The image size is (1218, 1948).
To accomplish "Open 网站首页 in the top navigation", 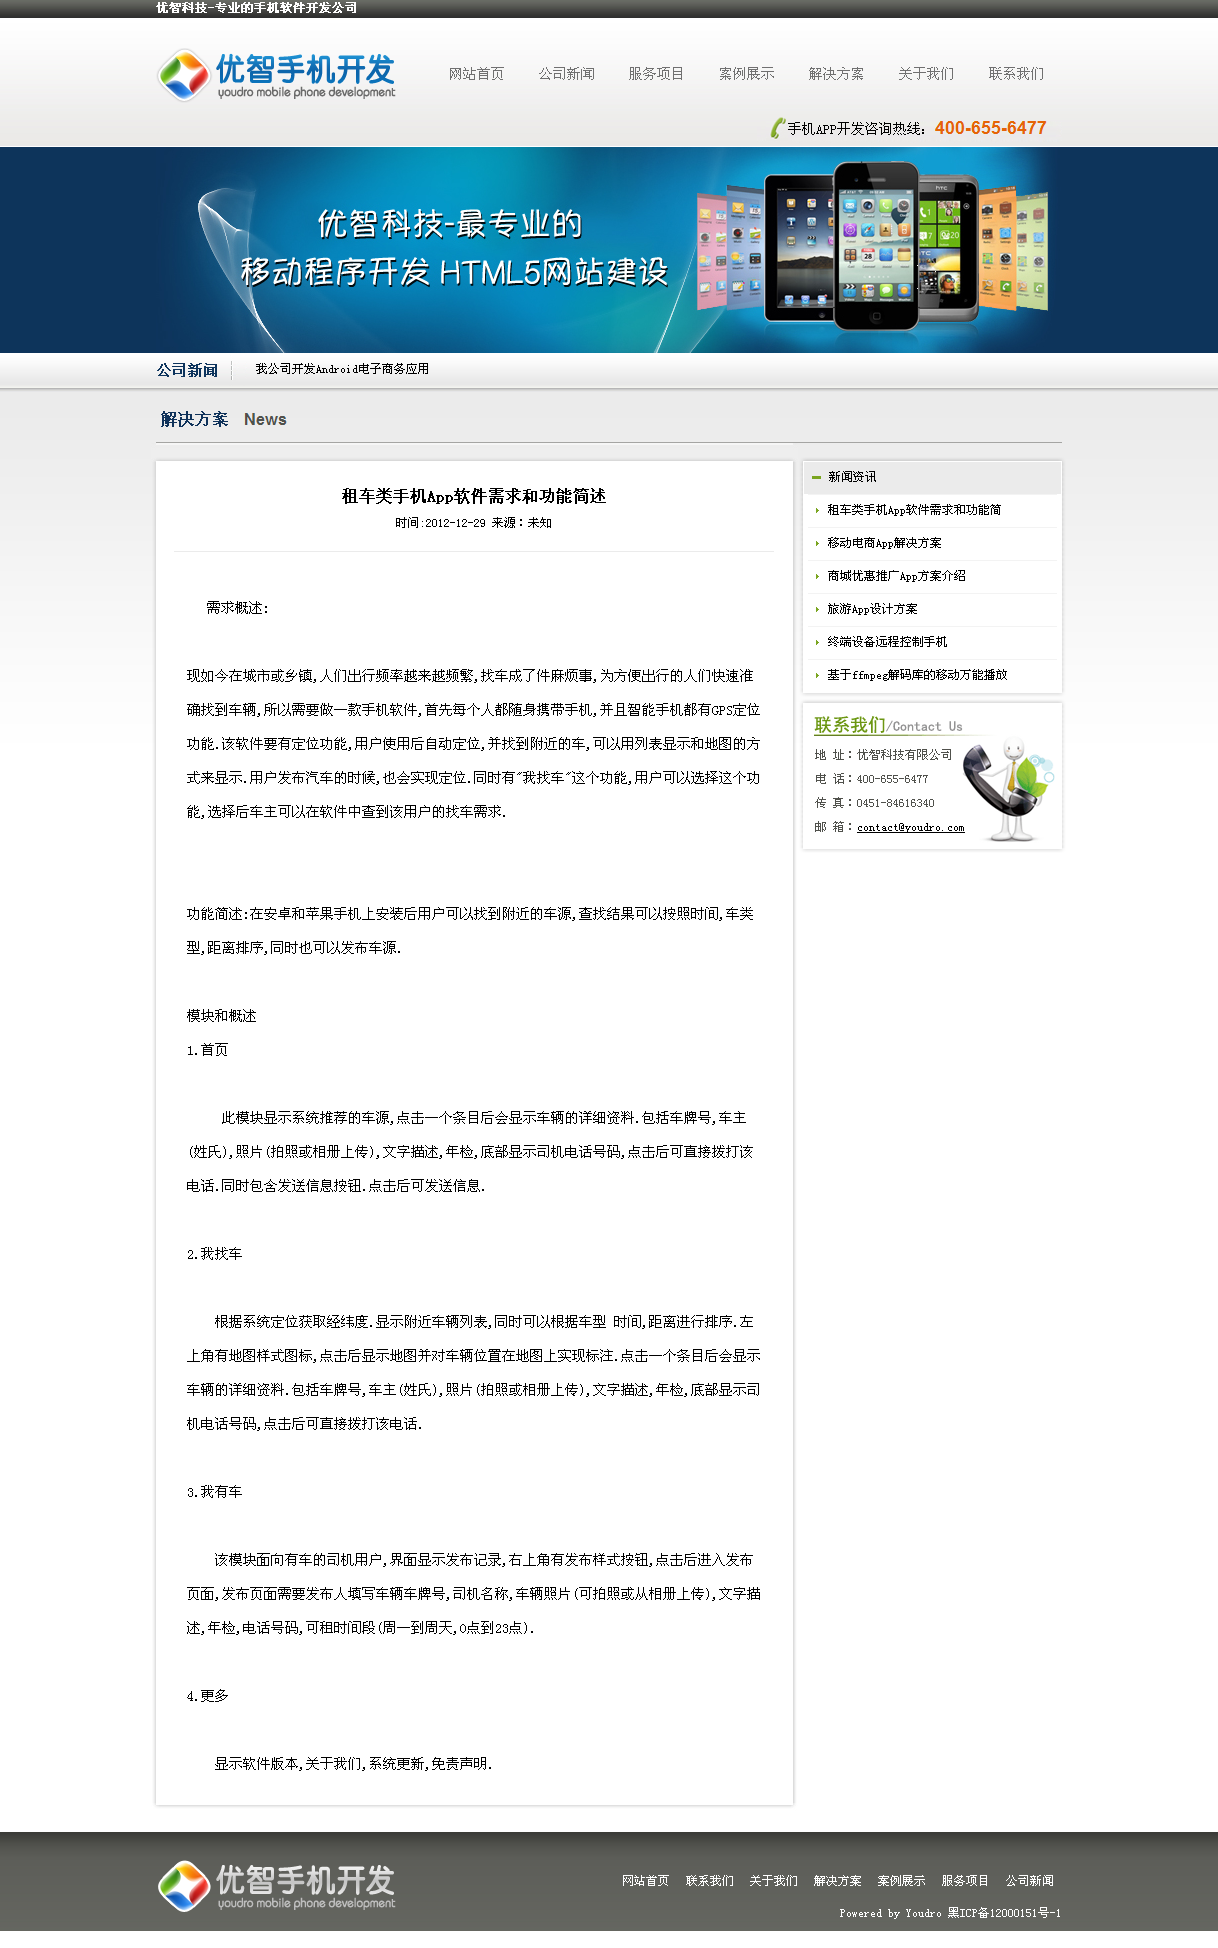I will [x=476, y=74].
